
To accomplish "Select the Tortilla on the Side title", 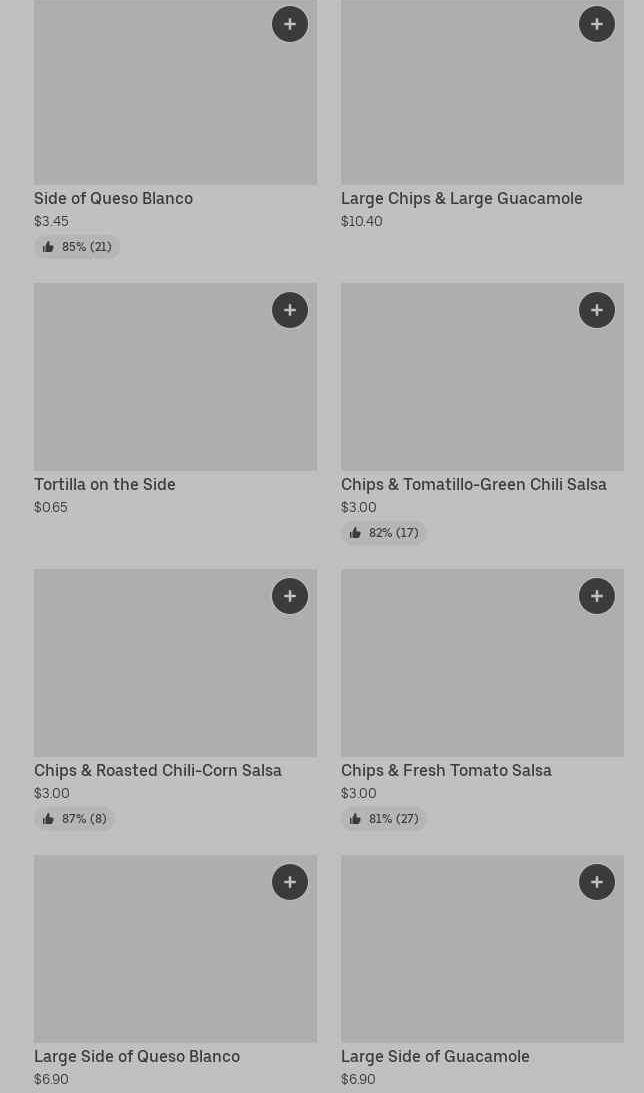I will (x=105, y=484).
